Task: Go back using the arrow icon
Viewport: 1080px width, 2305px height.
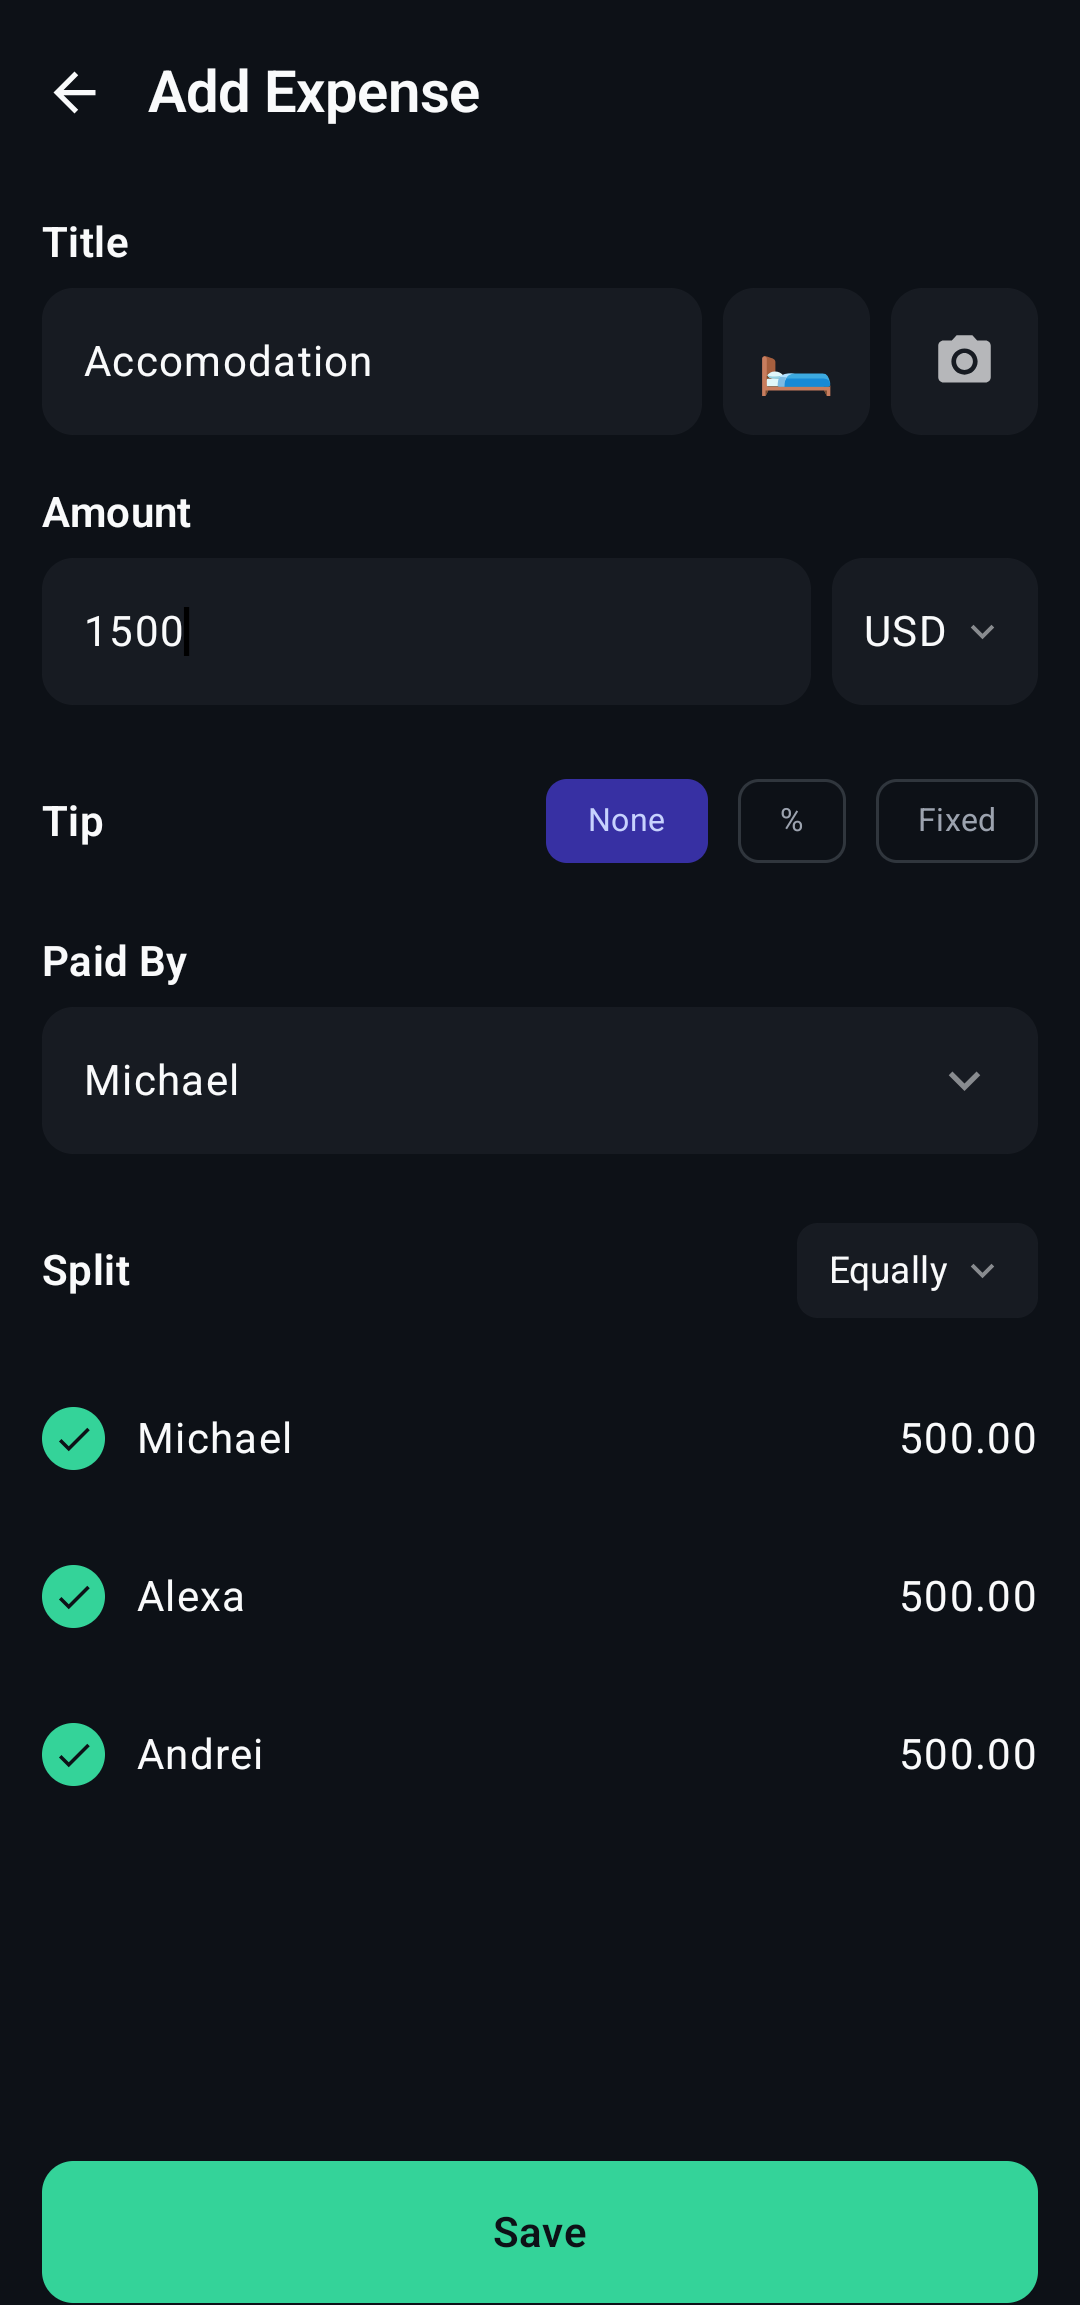Action: pyautogui.click(x=75, y=93)
